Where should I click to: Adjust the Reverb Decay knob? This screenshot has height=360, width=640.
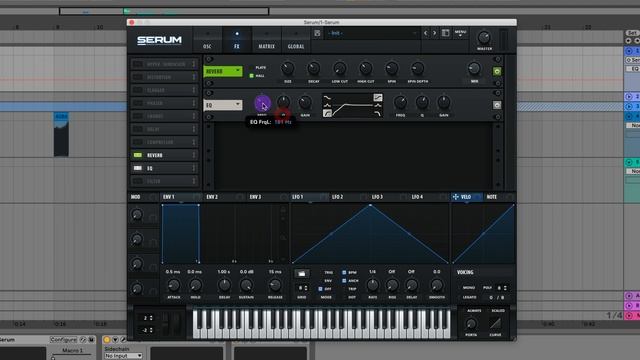pos(313,69)
